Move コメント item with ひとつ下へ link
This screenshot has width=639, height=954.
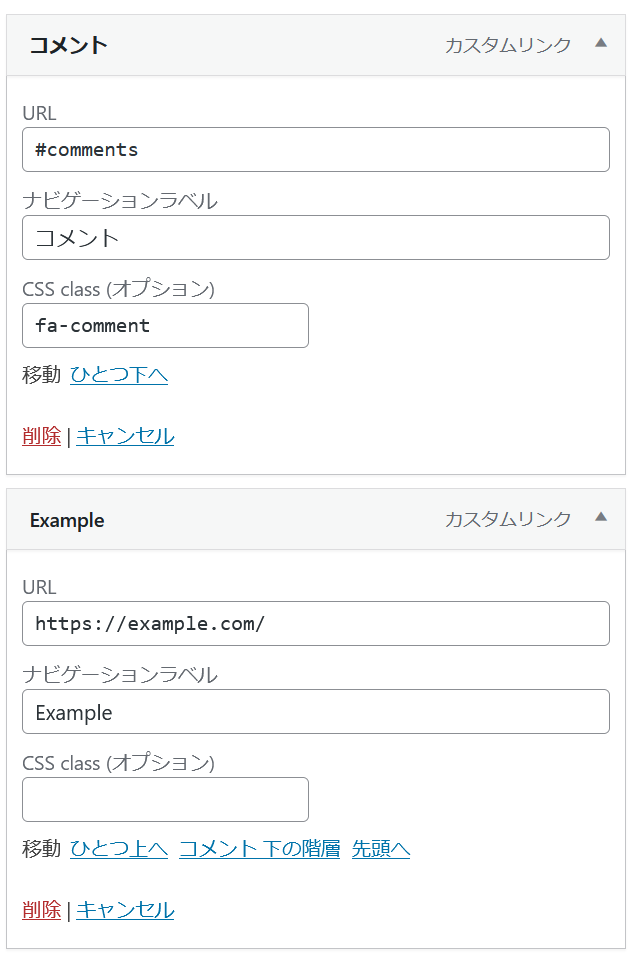[119, 375]
